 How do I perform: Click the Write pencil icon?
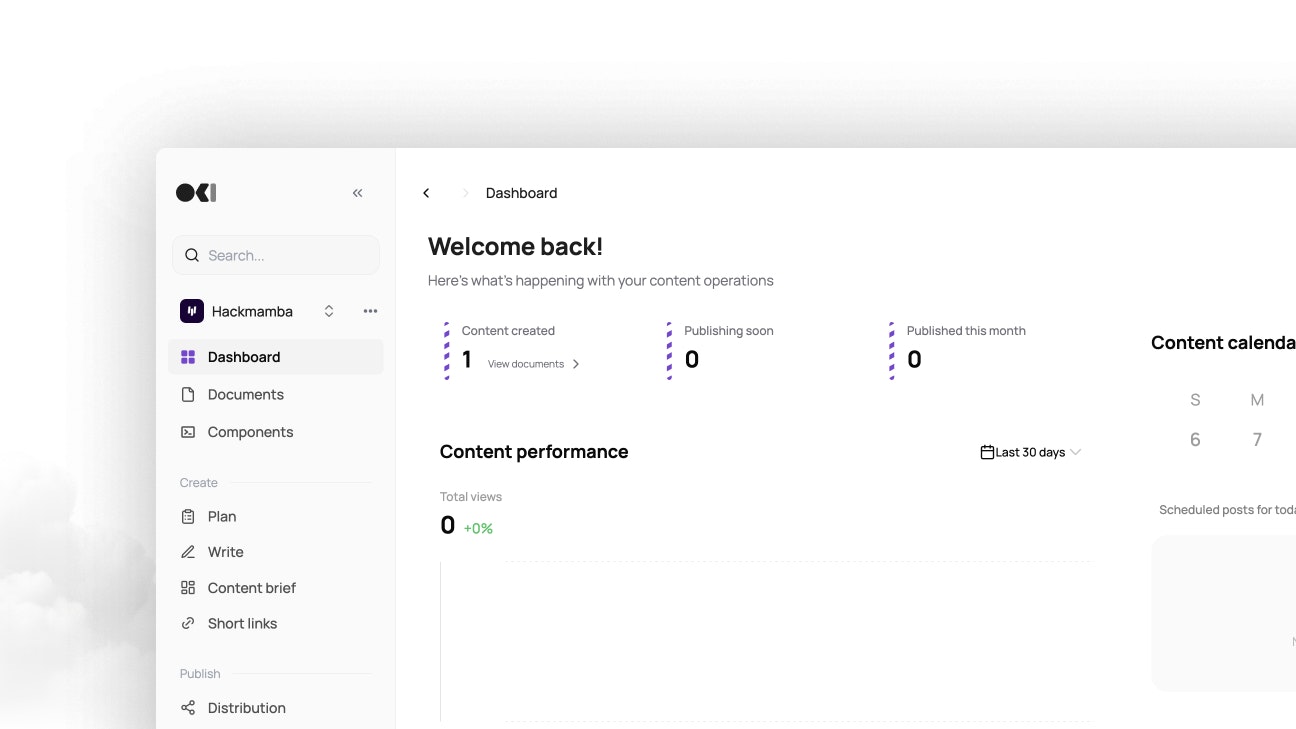point(188,552)
